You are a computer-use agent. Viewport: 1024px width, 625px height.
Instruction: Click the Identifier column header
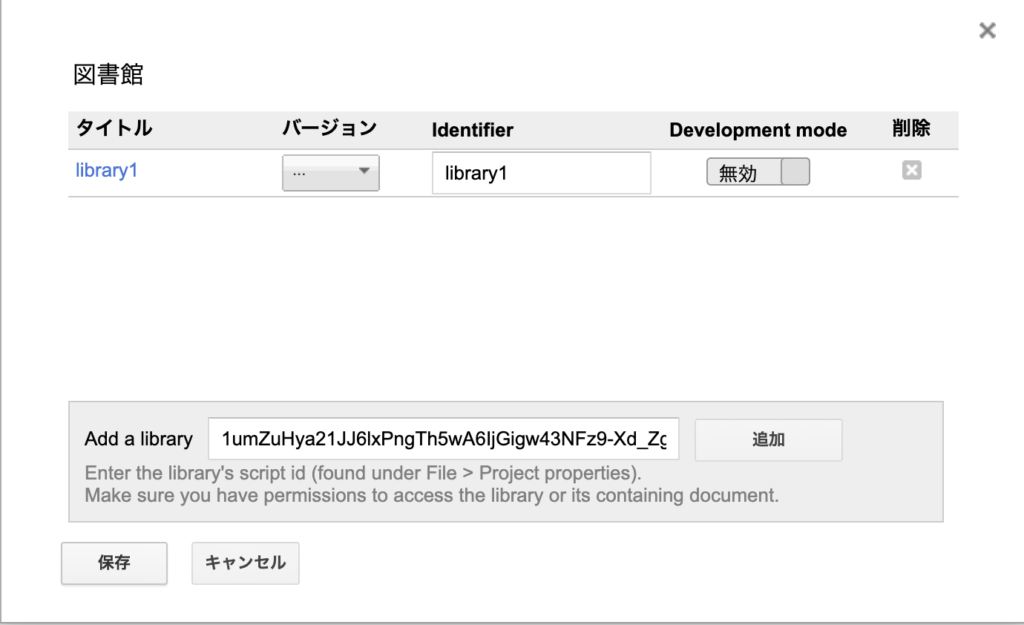[472, 130]
